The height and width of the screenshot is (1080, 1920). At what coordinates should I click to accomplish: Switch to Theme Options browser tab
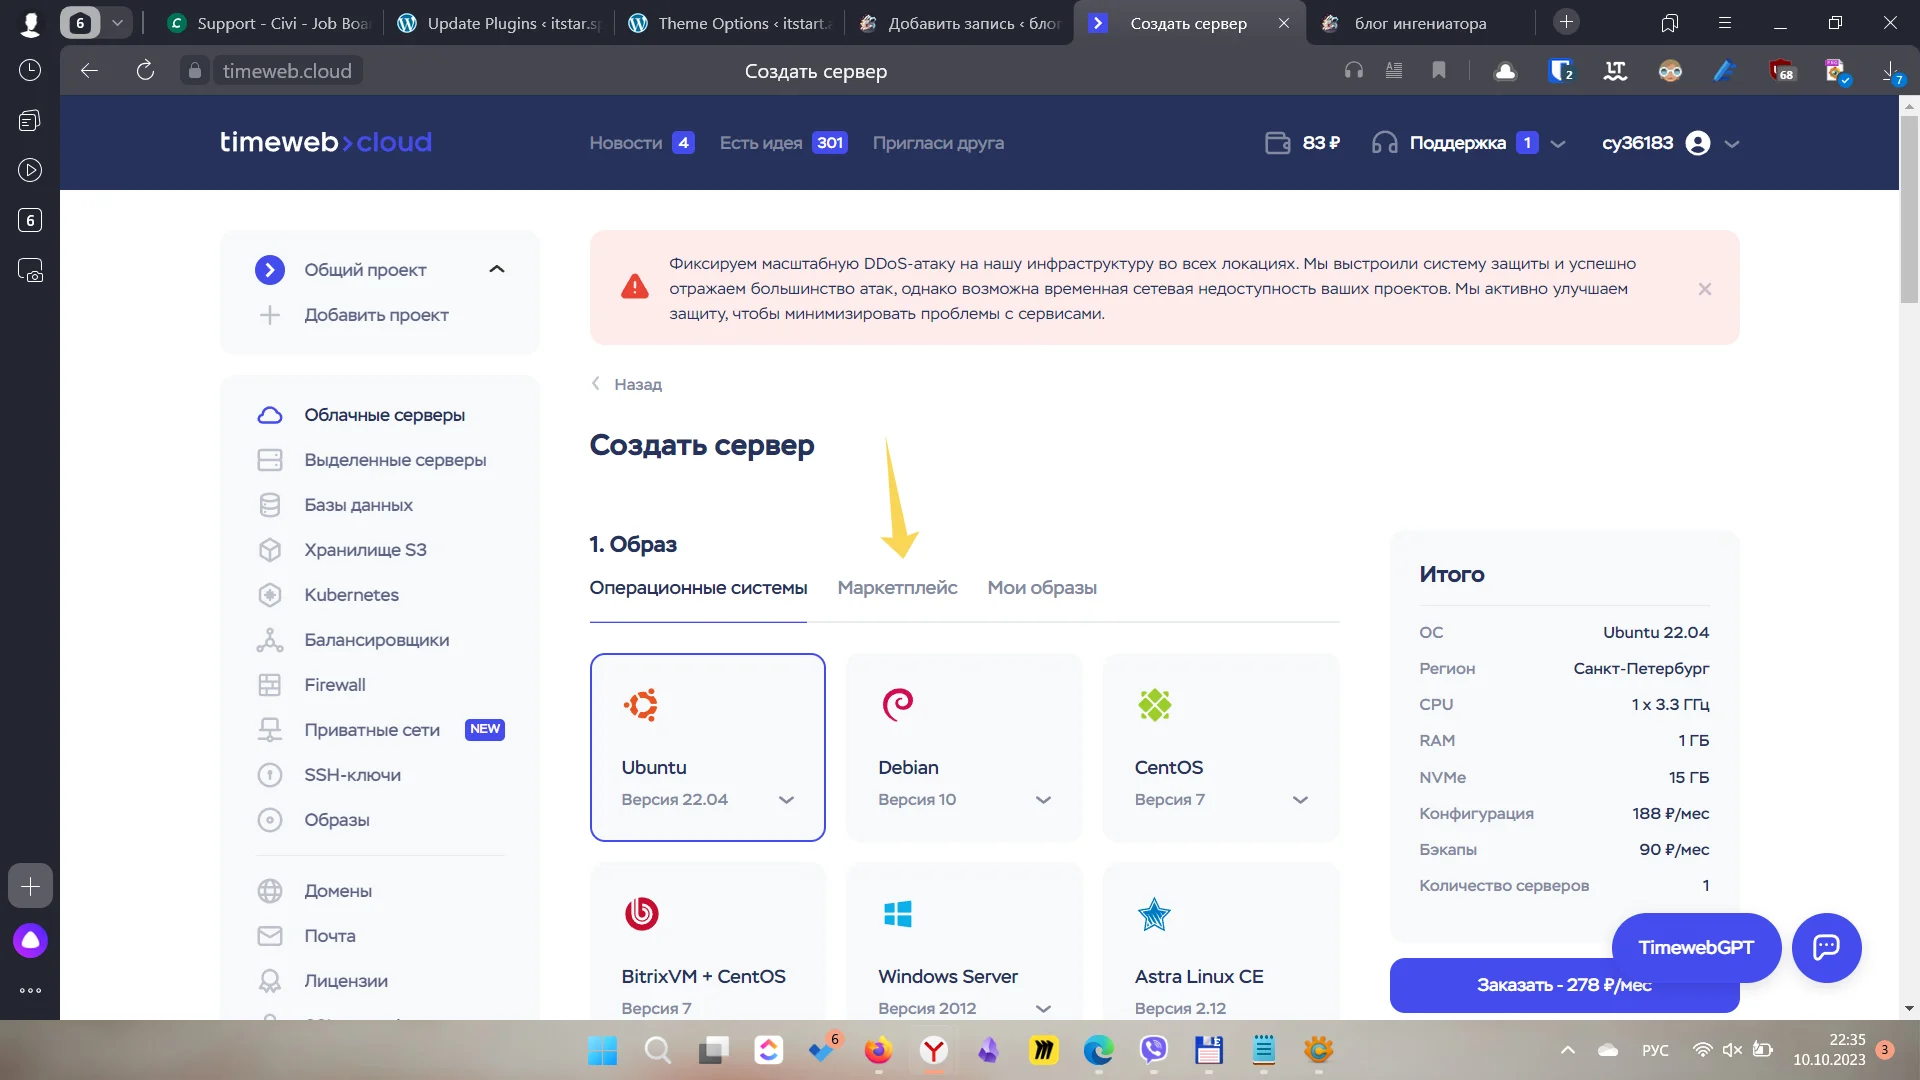coord(730,23)
